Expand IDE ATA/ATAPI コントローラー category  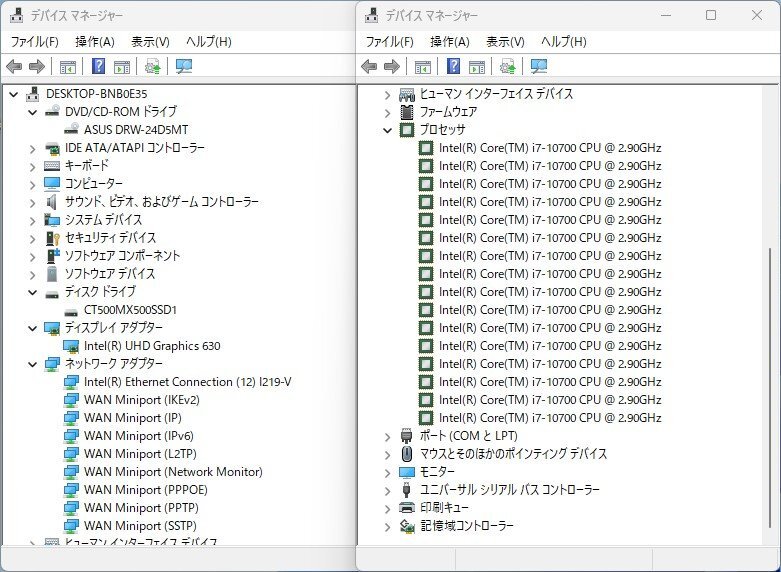32,148
